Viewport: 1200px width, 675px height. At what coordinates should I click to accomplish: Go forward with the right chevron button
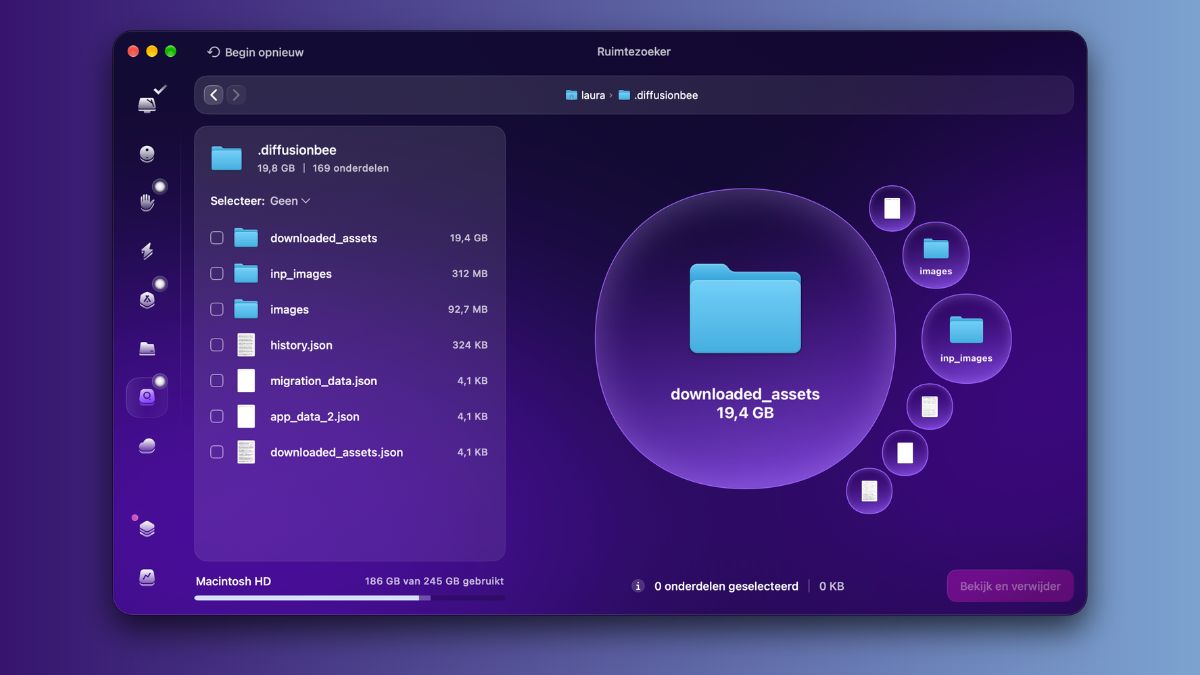pos(236,95)
